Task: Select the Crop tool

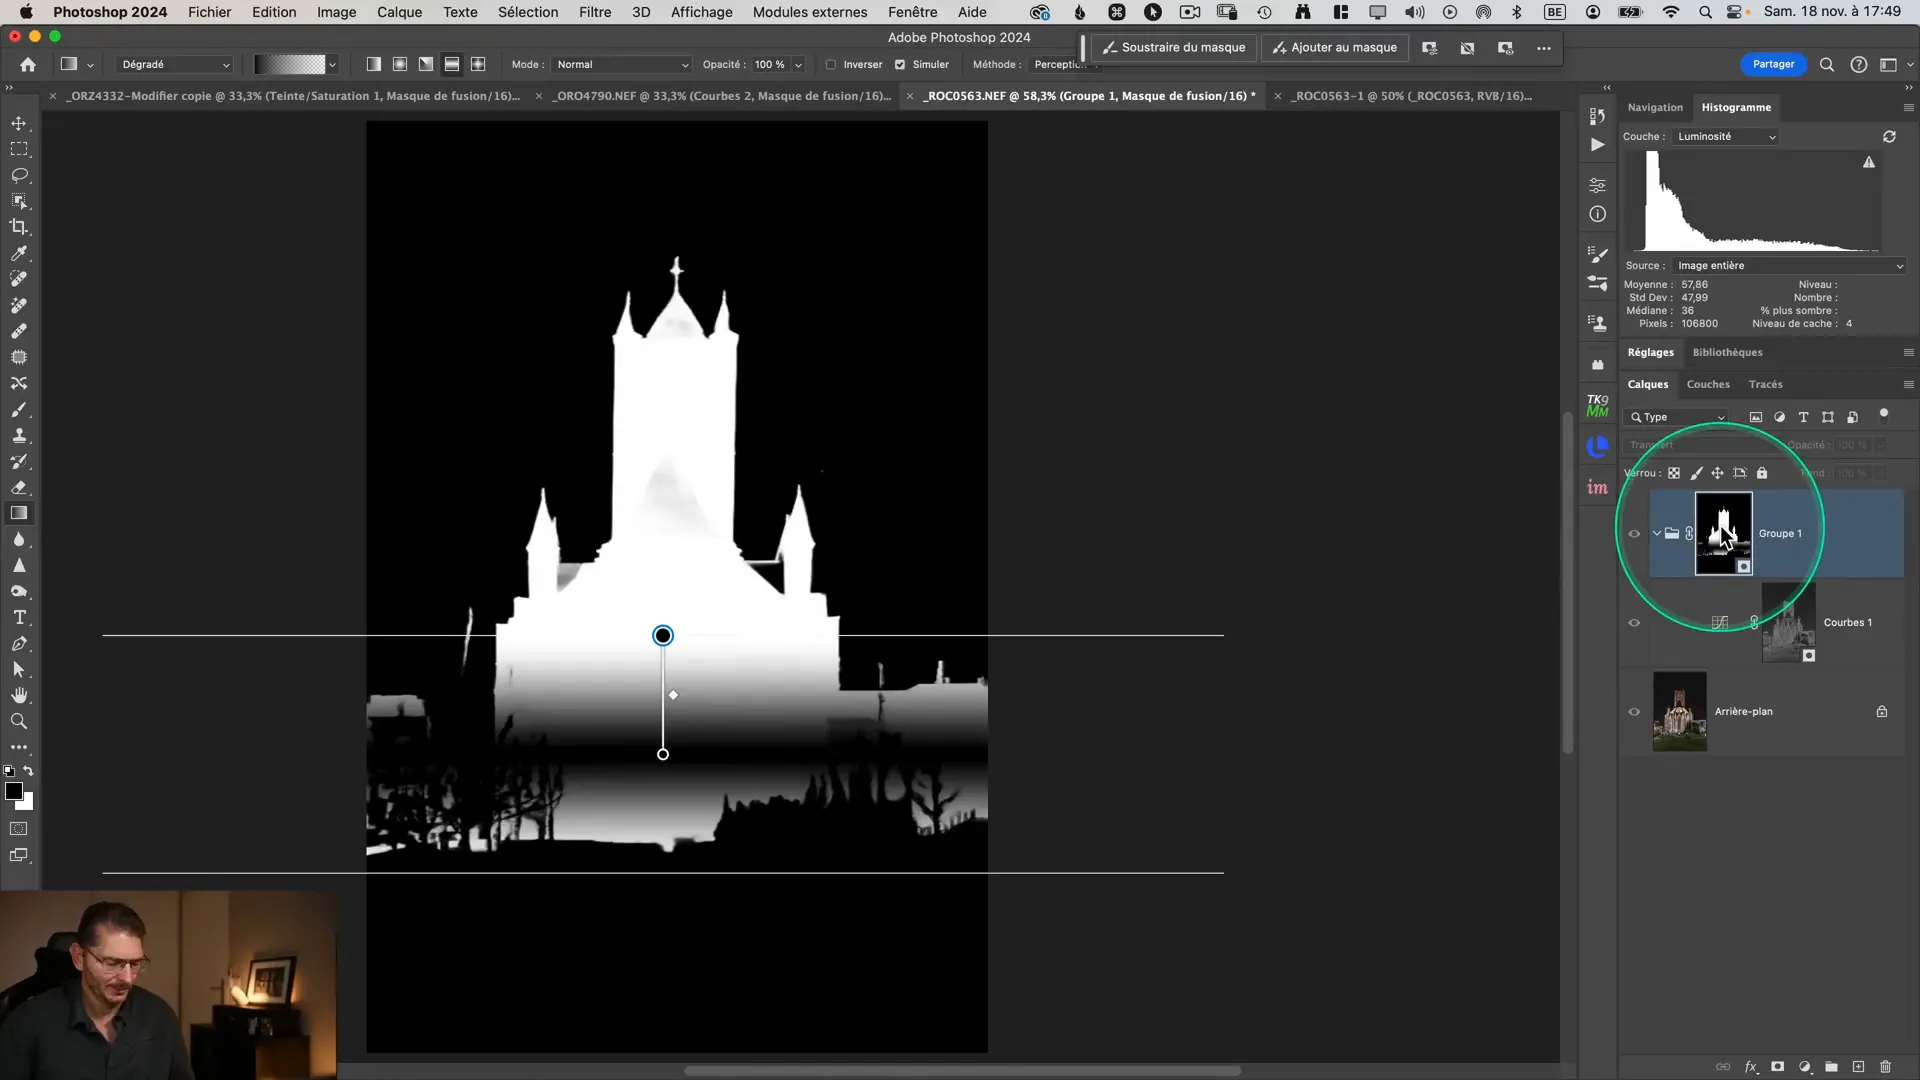Action: pyautogui.click(x=19, y=227)
